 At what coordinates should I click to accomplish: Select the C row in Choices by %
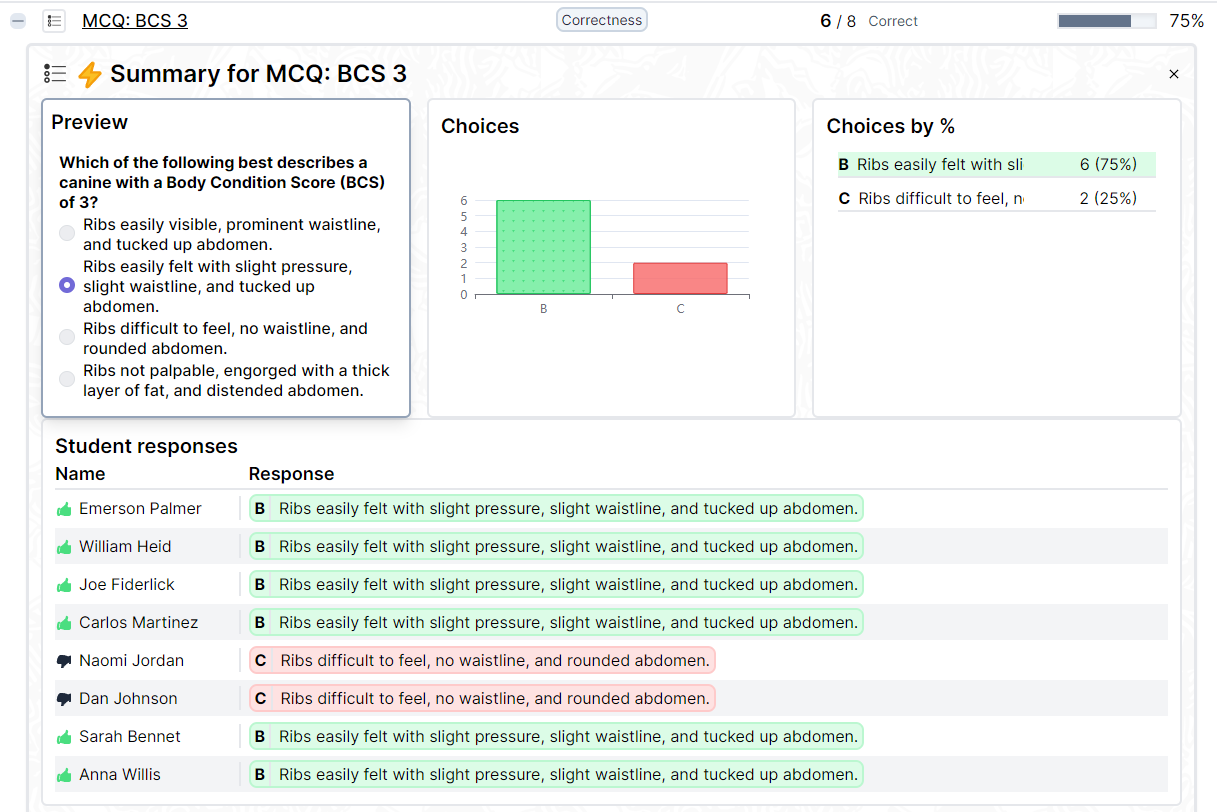[x=995, y=199]
